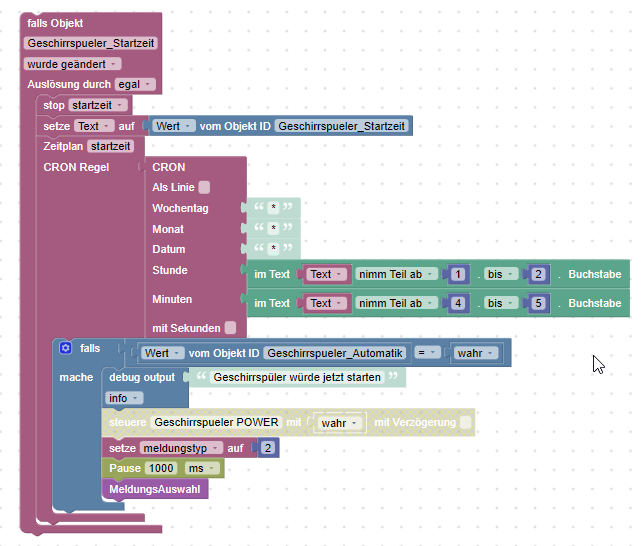Open the gear mutator on the falls block
The height and width of the screenshot is (546, 643).
click(x=65, y=348)
